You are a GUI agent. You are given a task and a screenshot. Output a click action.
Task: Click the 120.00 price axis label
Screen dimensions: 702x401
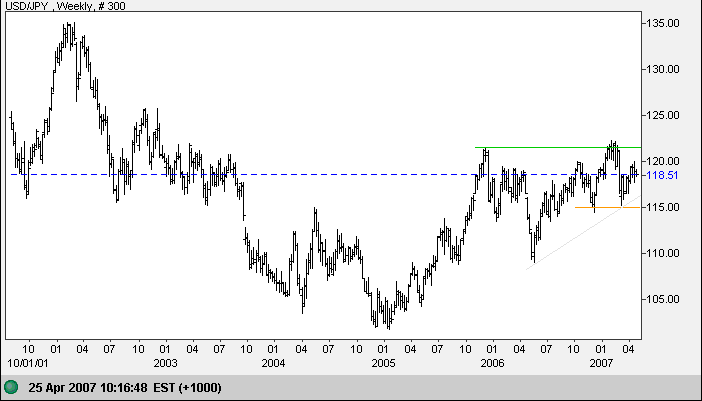click(x=661, y=161)
